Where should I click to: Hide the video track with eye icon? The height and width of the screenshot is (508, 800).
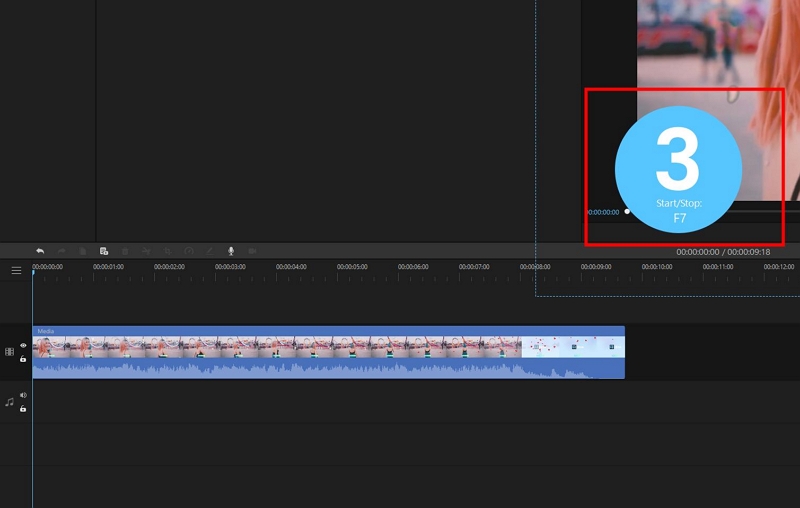pos(23,345)
